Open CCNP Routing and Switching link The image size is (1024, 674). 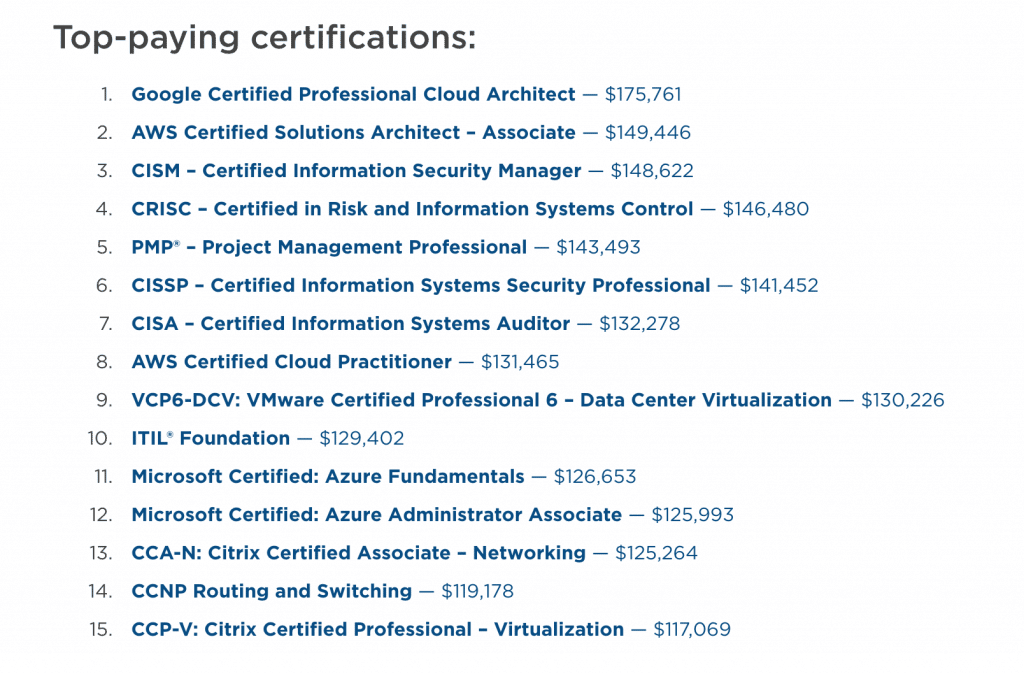click(272, 591)
